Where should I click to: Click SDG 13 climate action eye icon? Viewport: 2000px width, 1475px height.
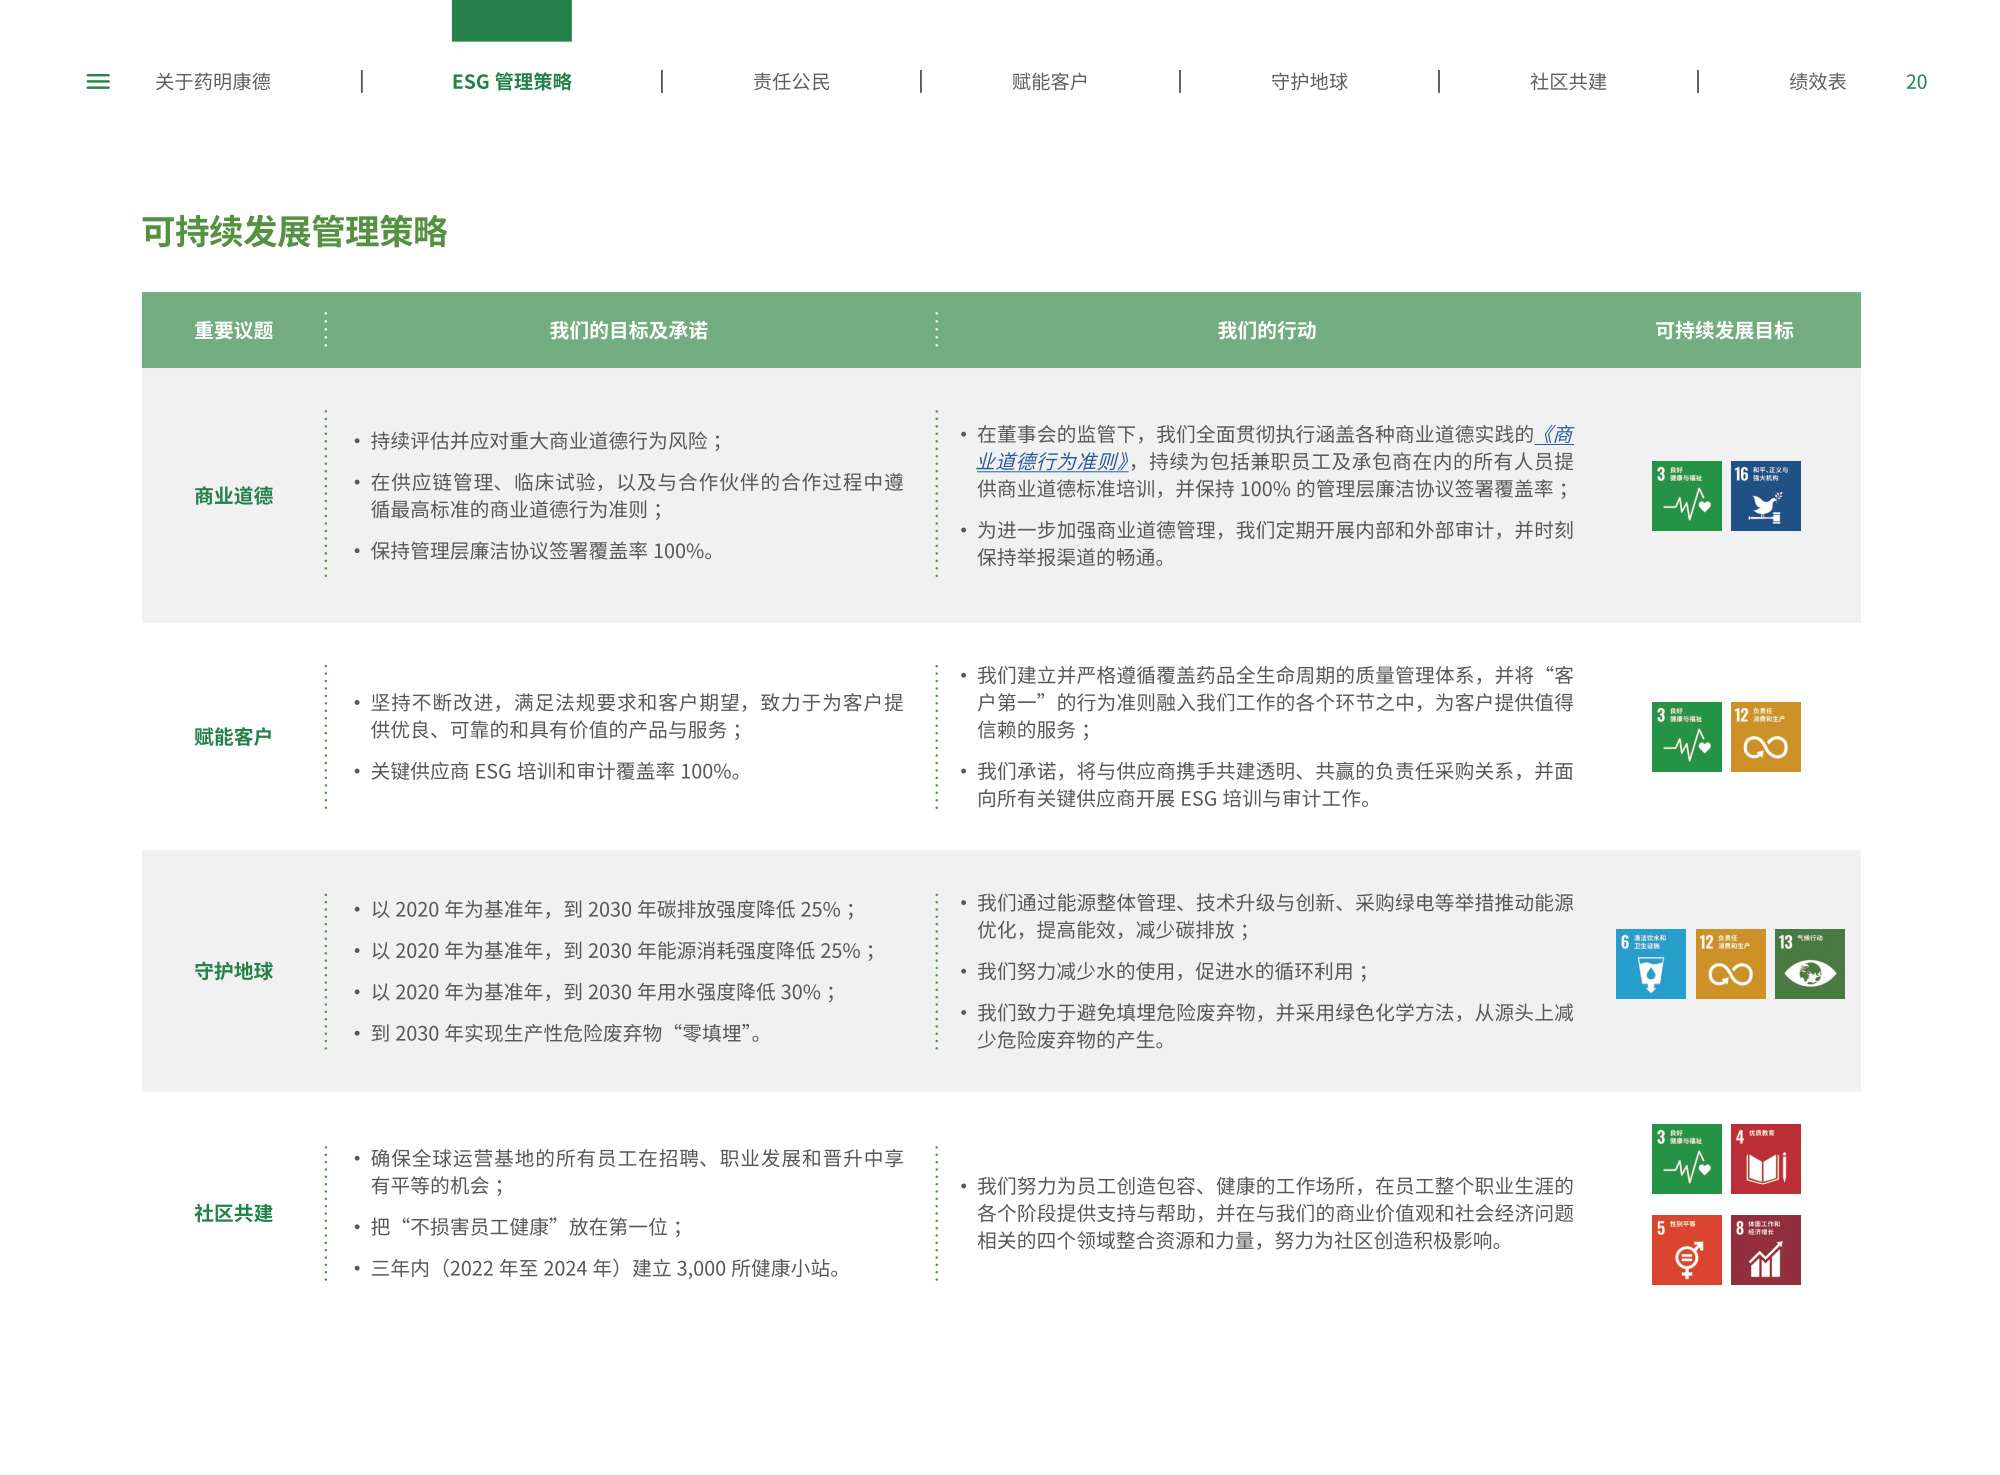1809,964
